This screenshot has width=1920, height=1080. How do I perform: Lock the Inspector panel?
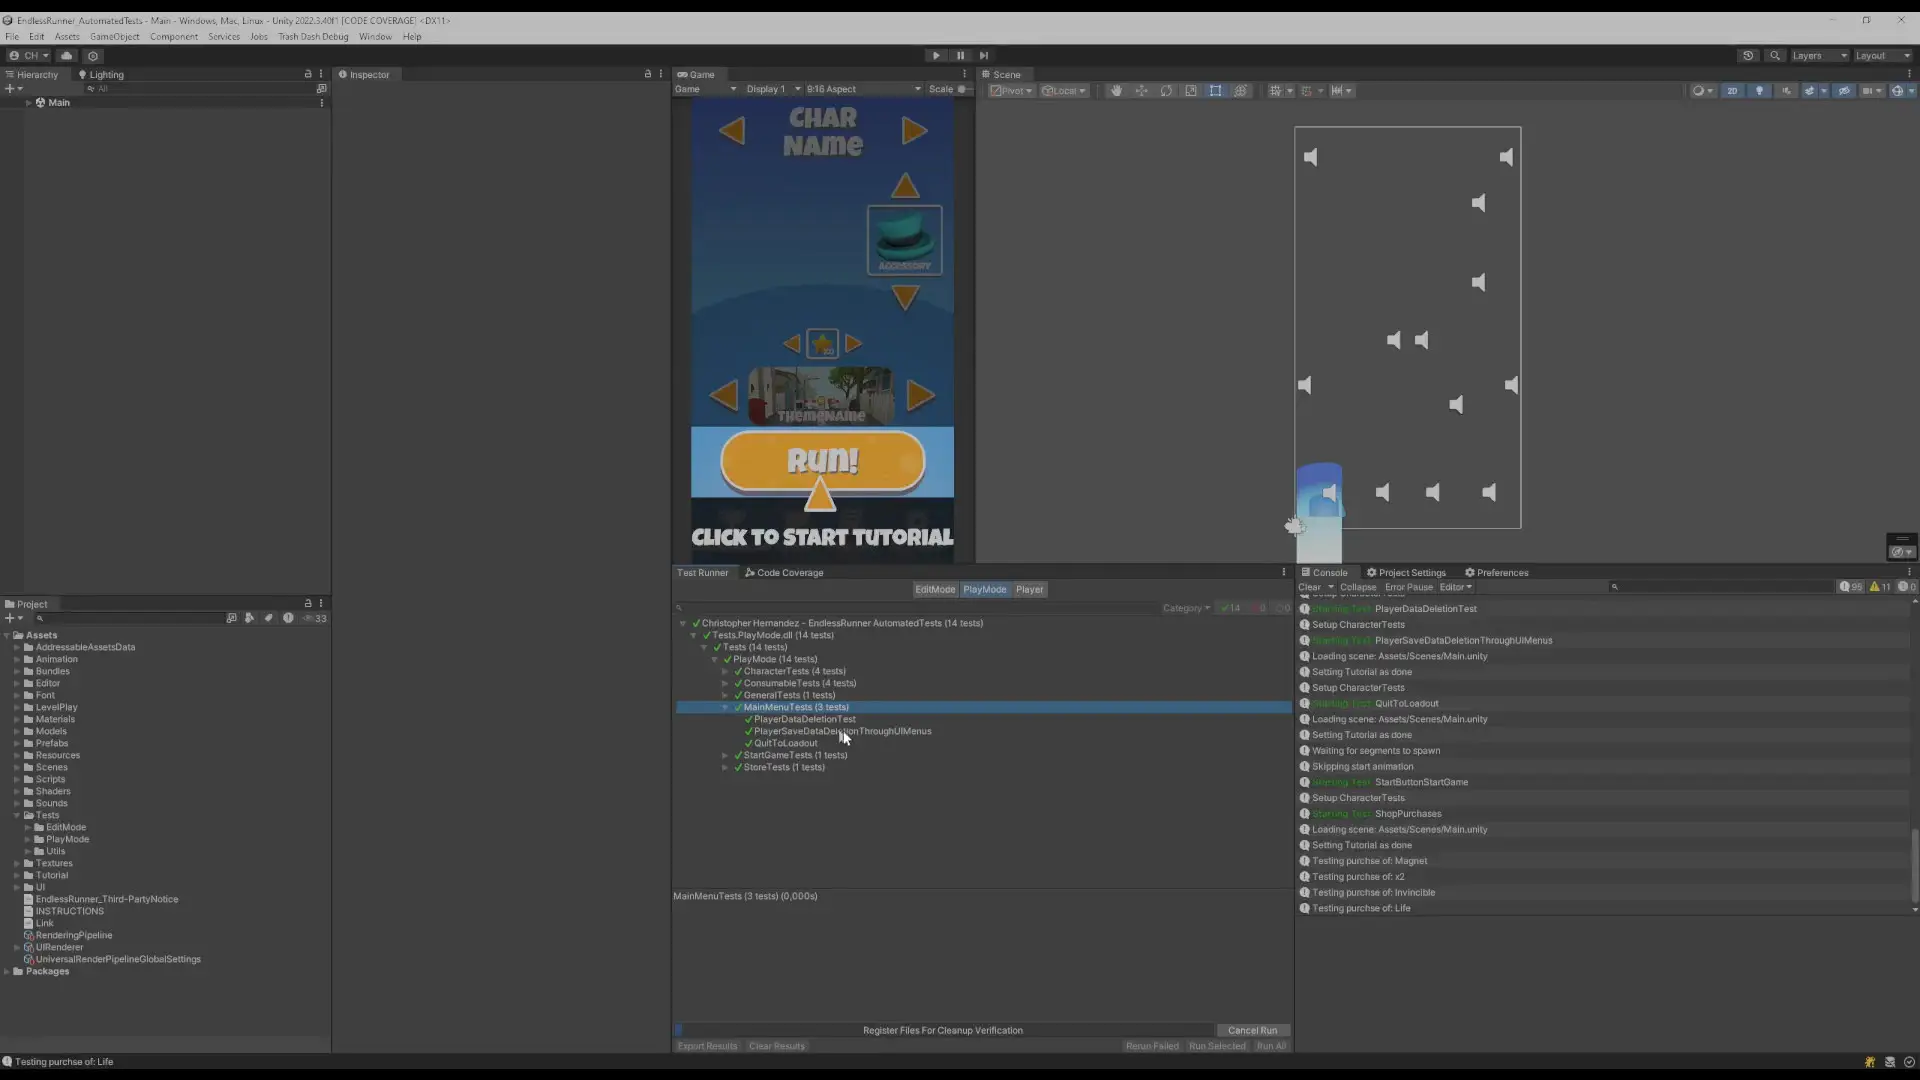point(647,74)
